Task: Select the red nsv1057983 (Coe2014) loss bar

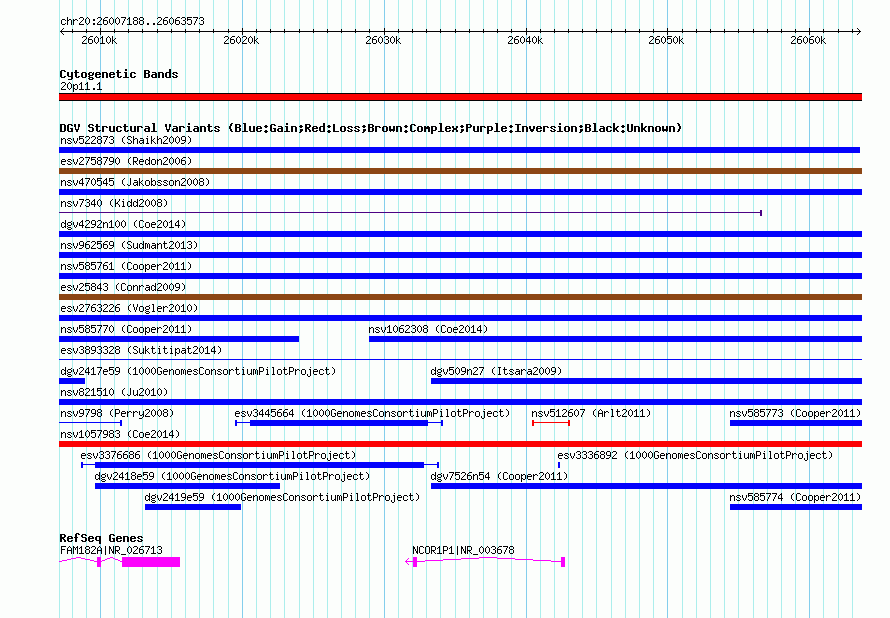Action: coord(460,444)
